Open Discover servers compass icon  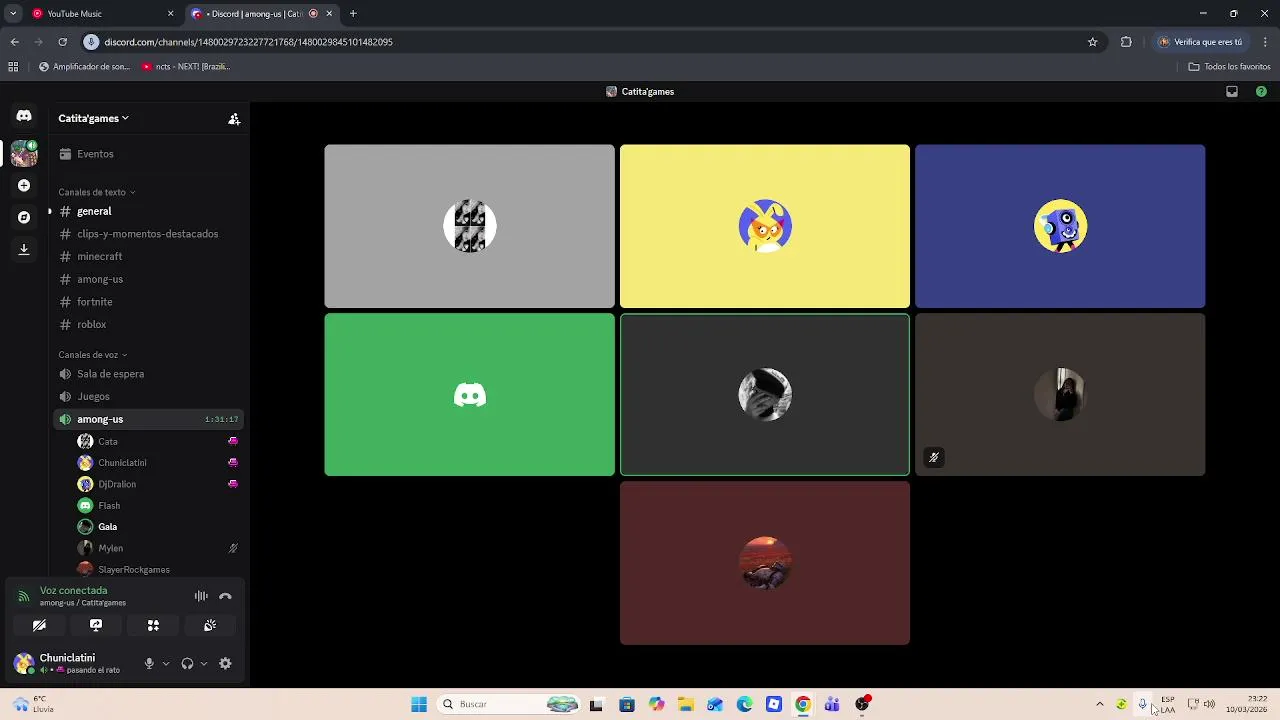(24, 217)
